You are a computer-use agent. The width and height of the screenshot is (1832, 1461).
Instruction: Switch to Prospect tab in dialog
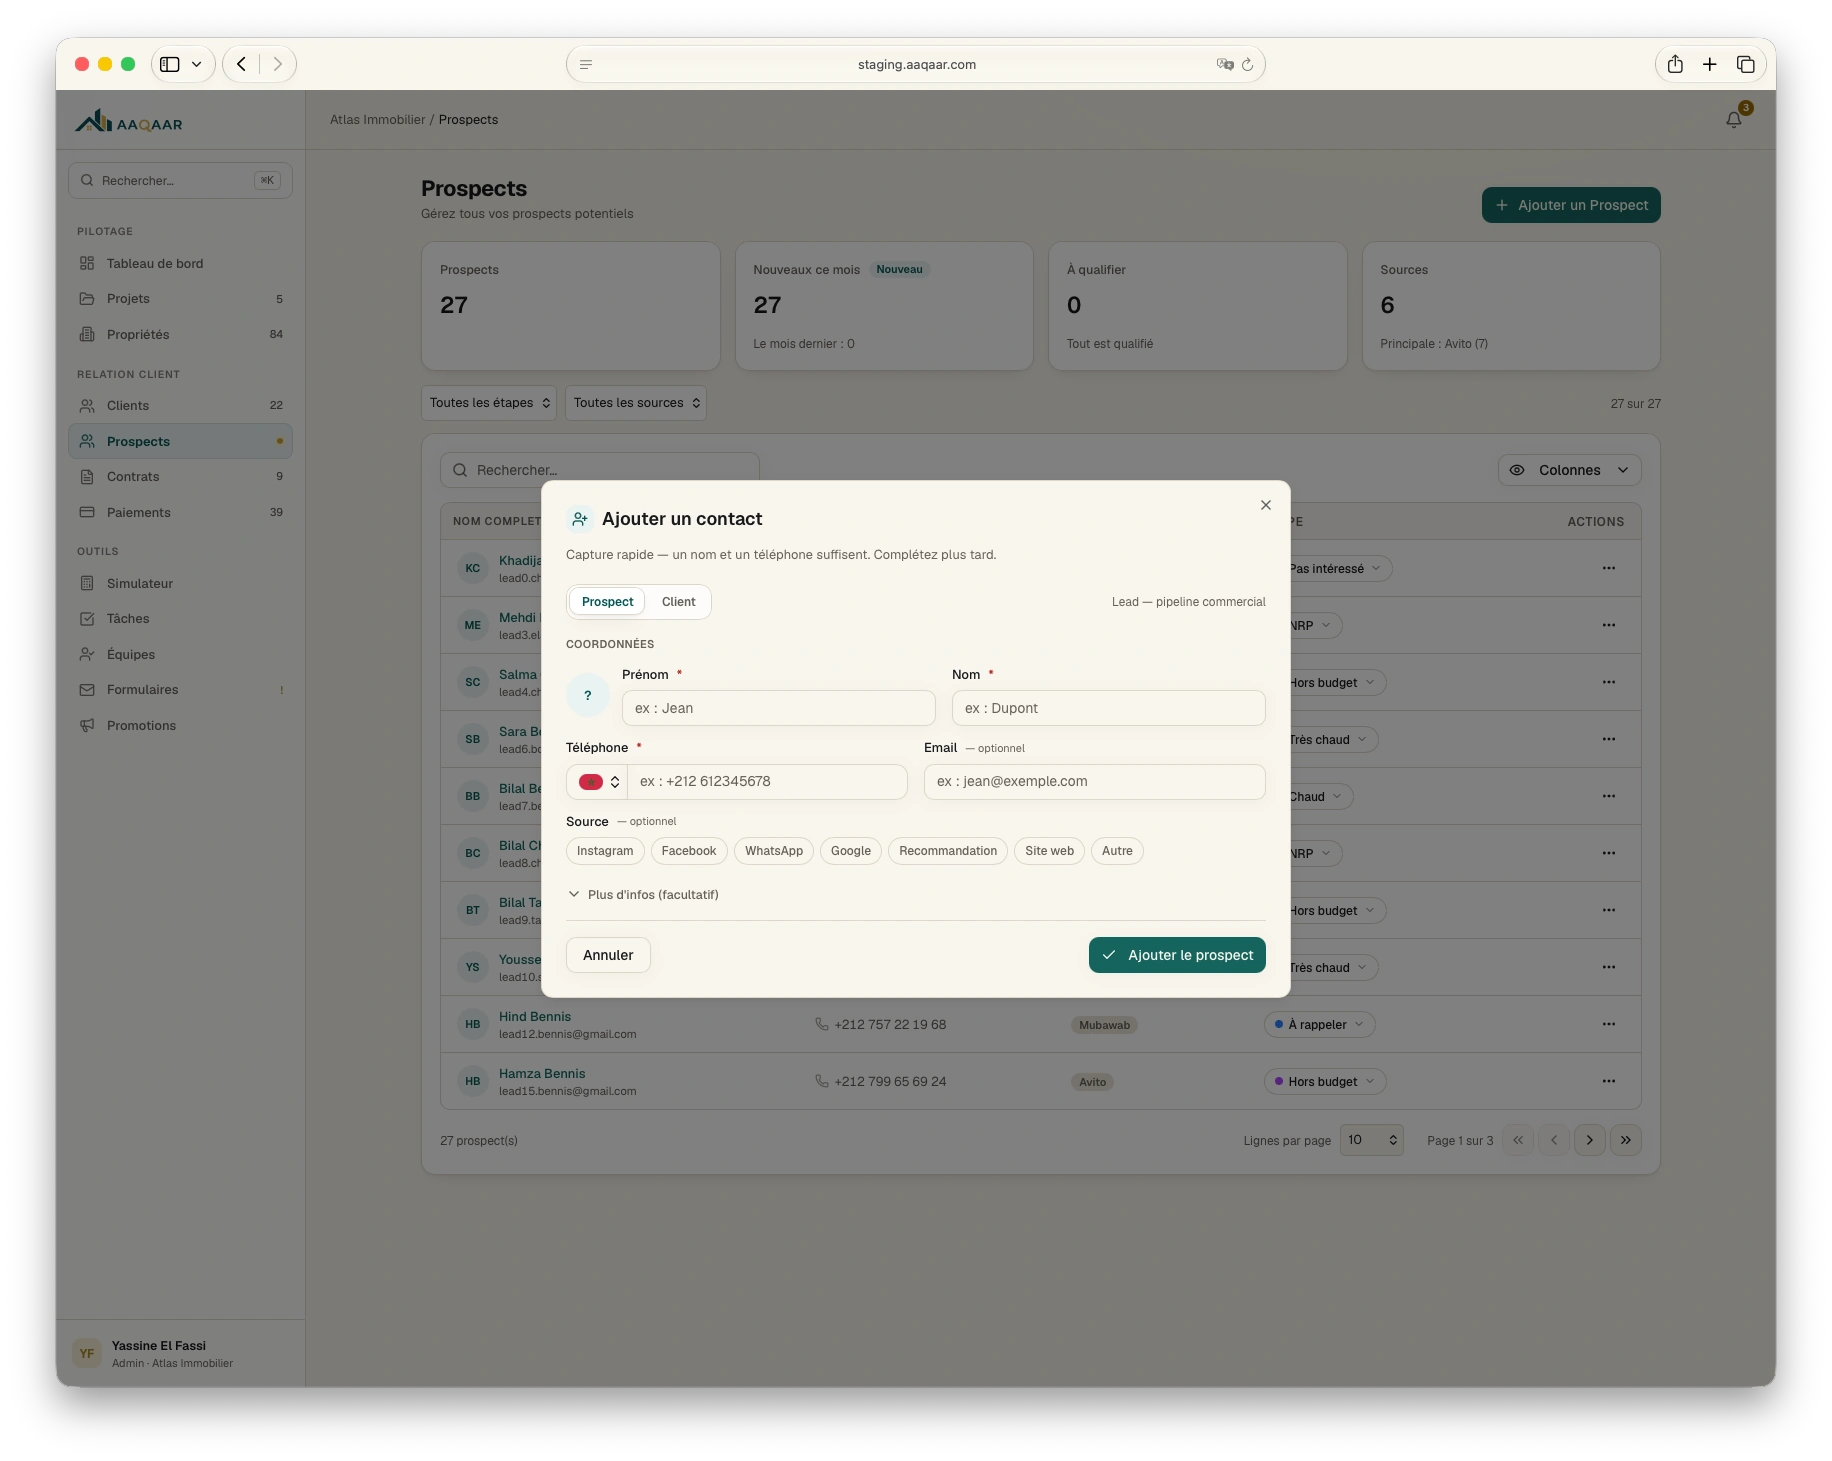click(607, 602)
